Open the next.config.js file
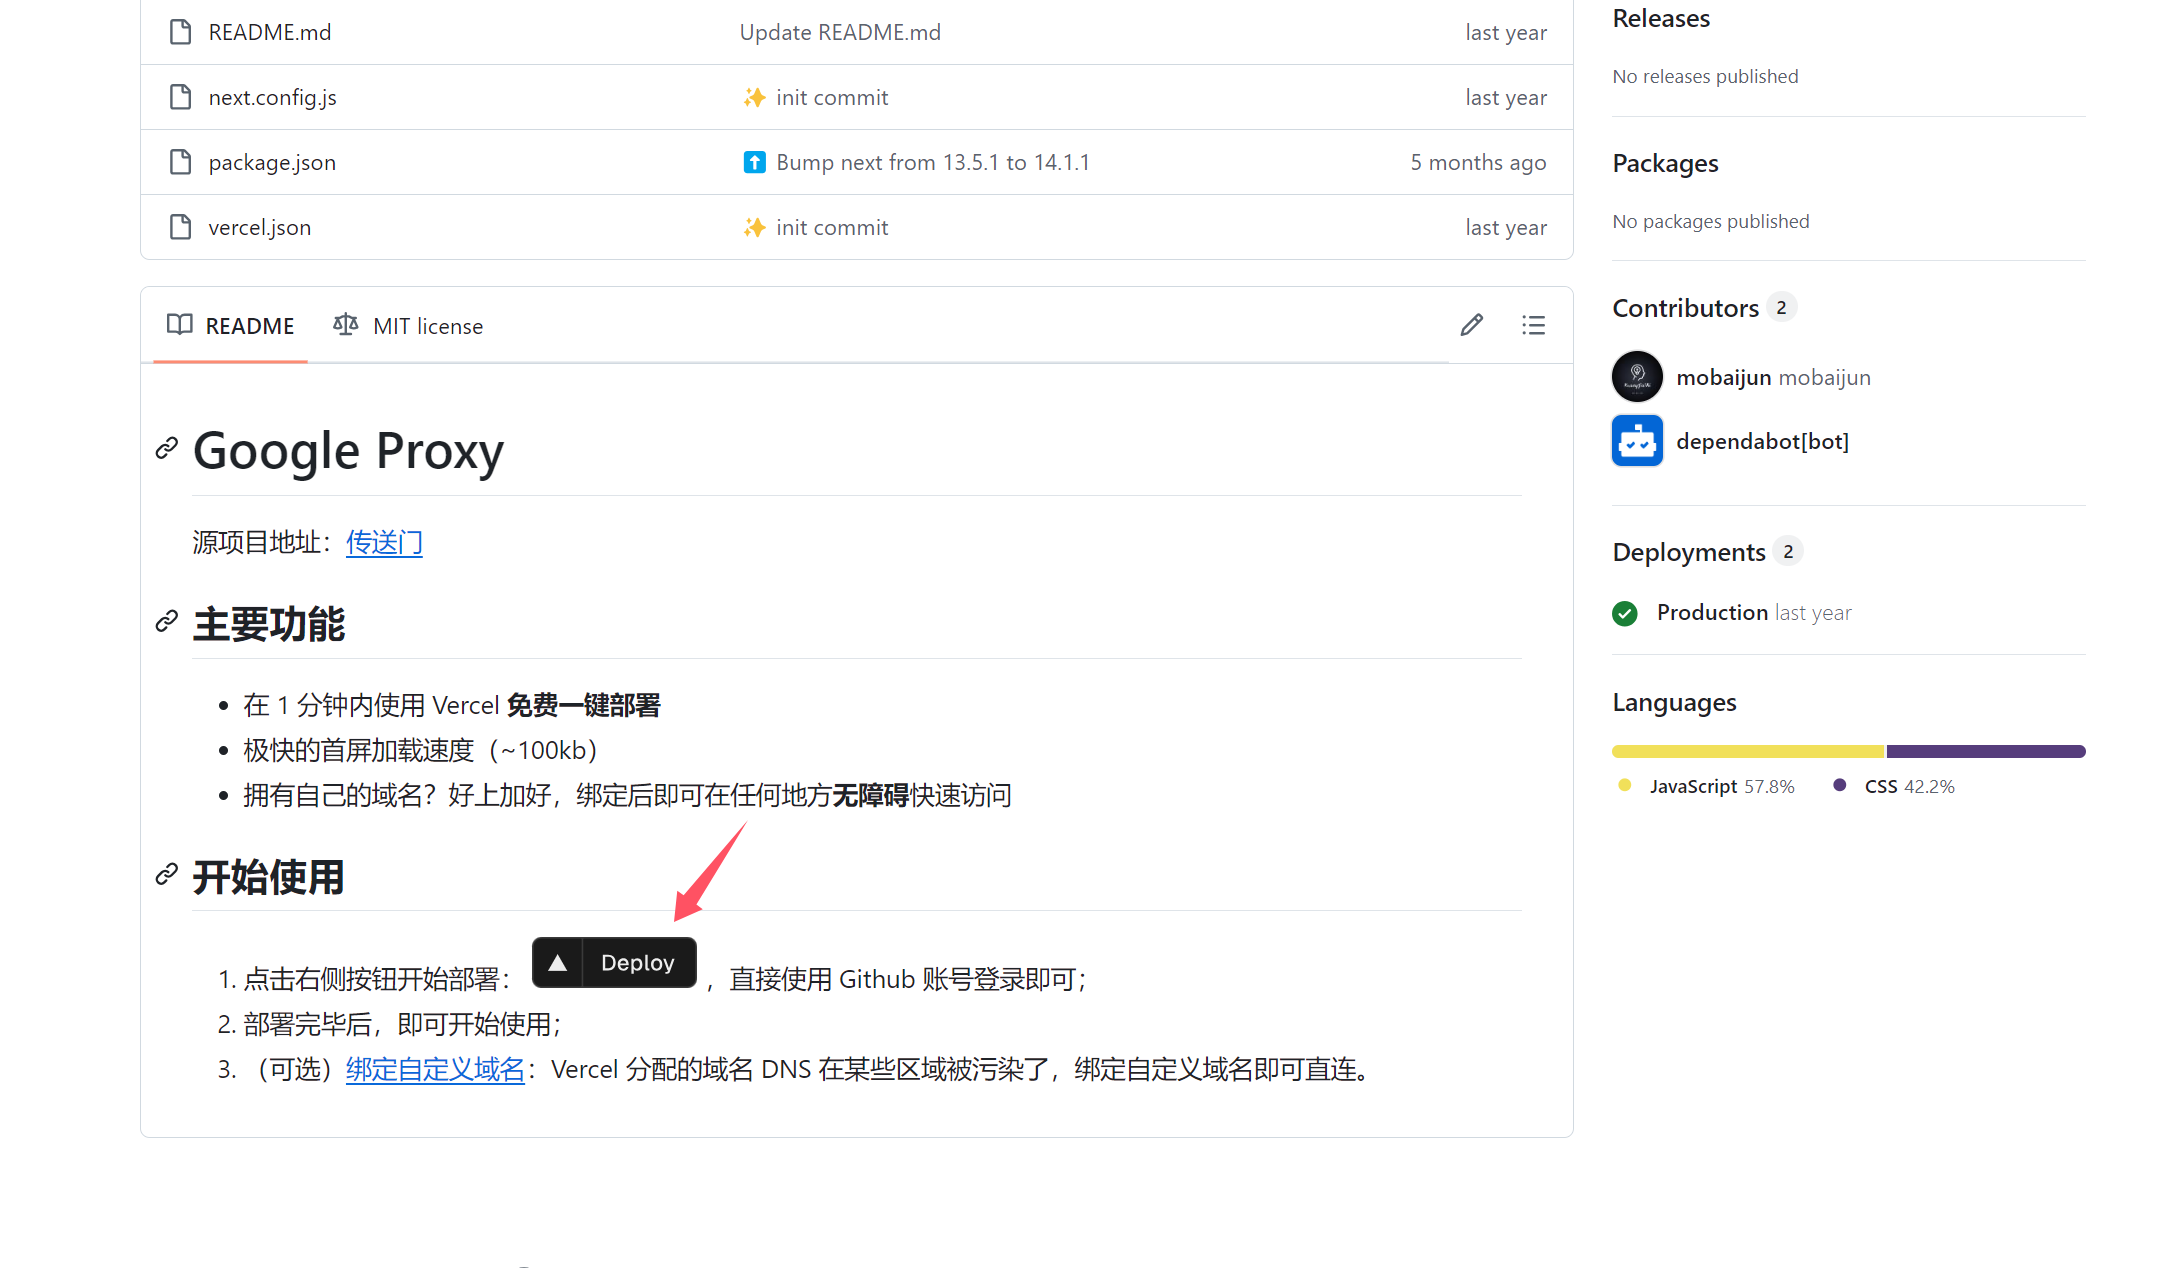 272,97
